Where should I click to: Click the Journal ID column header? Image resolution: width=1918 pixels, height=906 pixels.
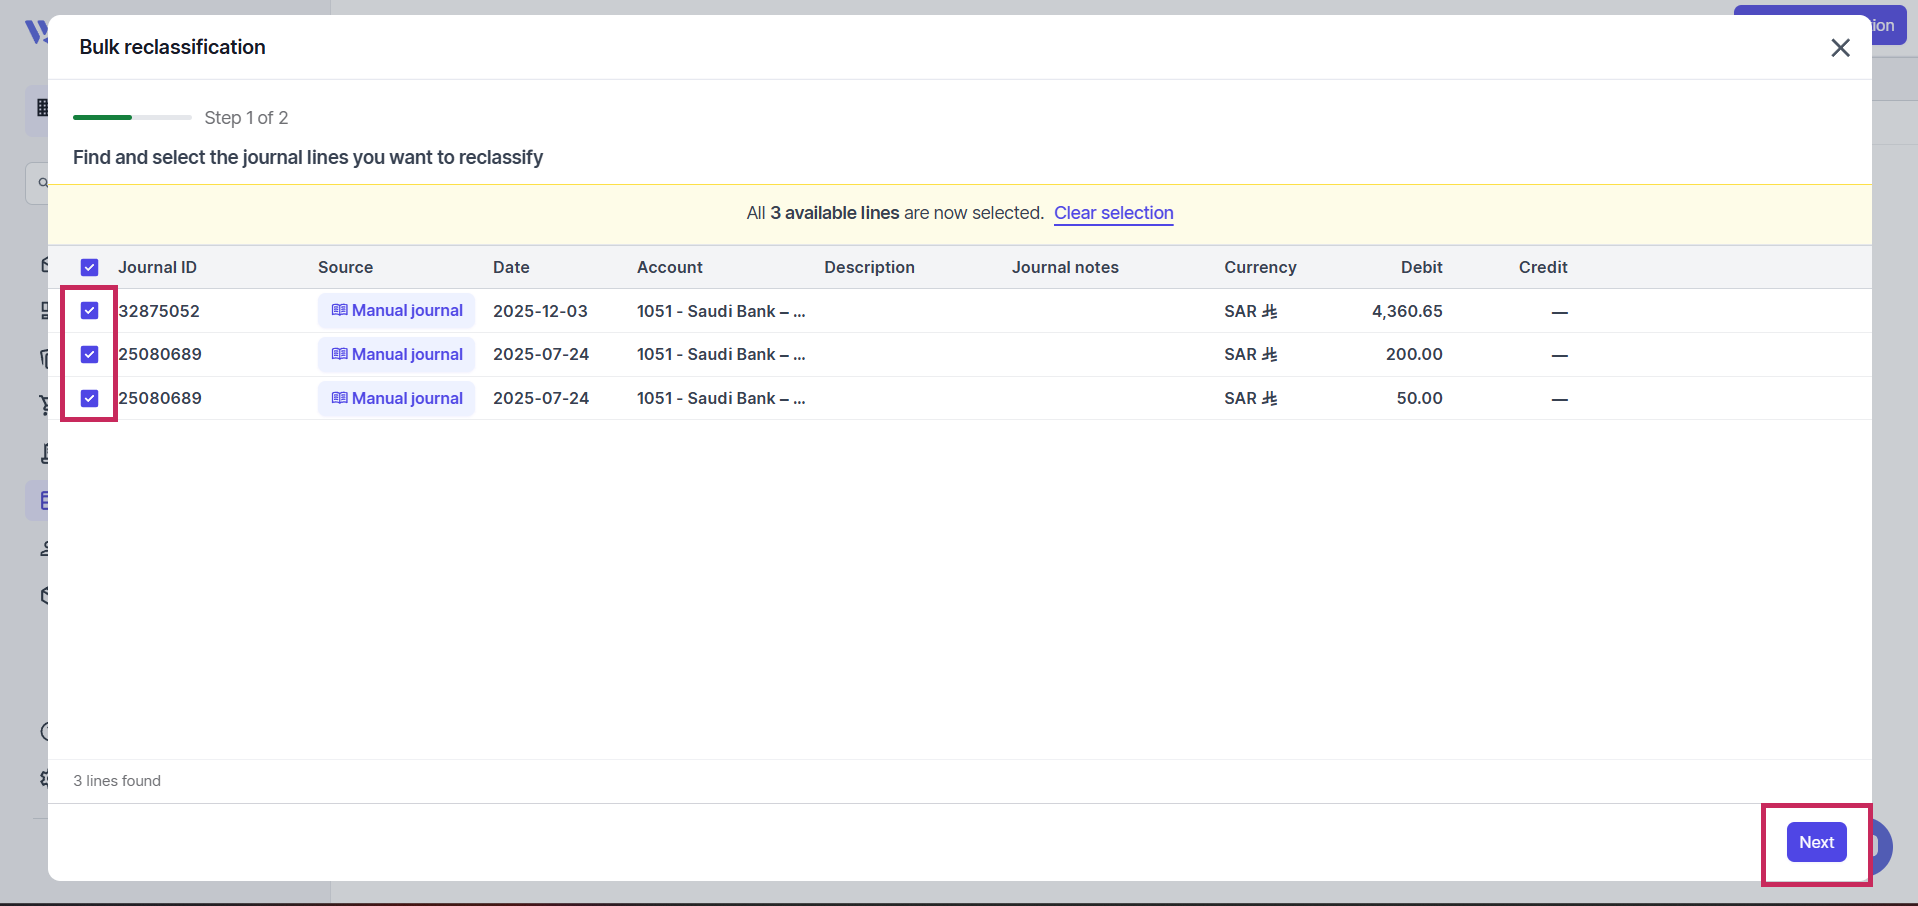[157, 268]
